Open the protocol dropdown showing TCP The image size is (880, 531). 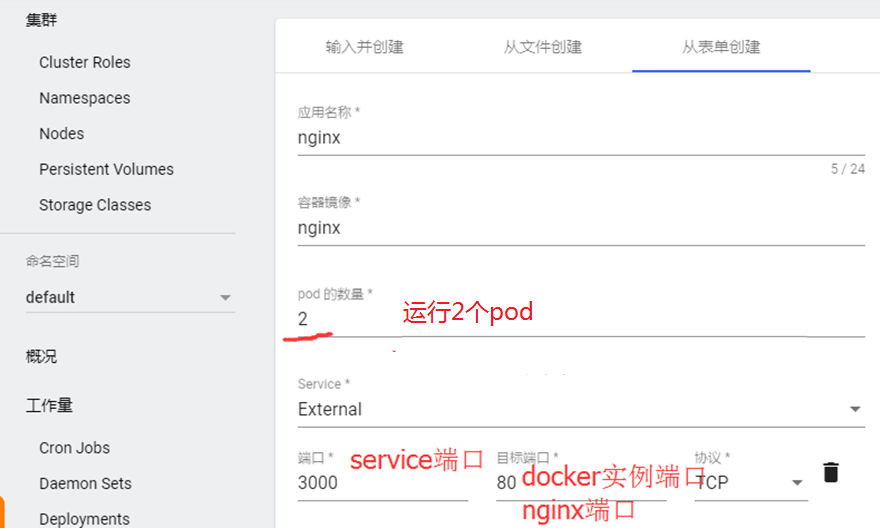(751, 482)
